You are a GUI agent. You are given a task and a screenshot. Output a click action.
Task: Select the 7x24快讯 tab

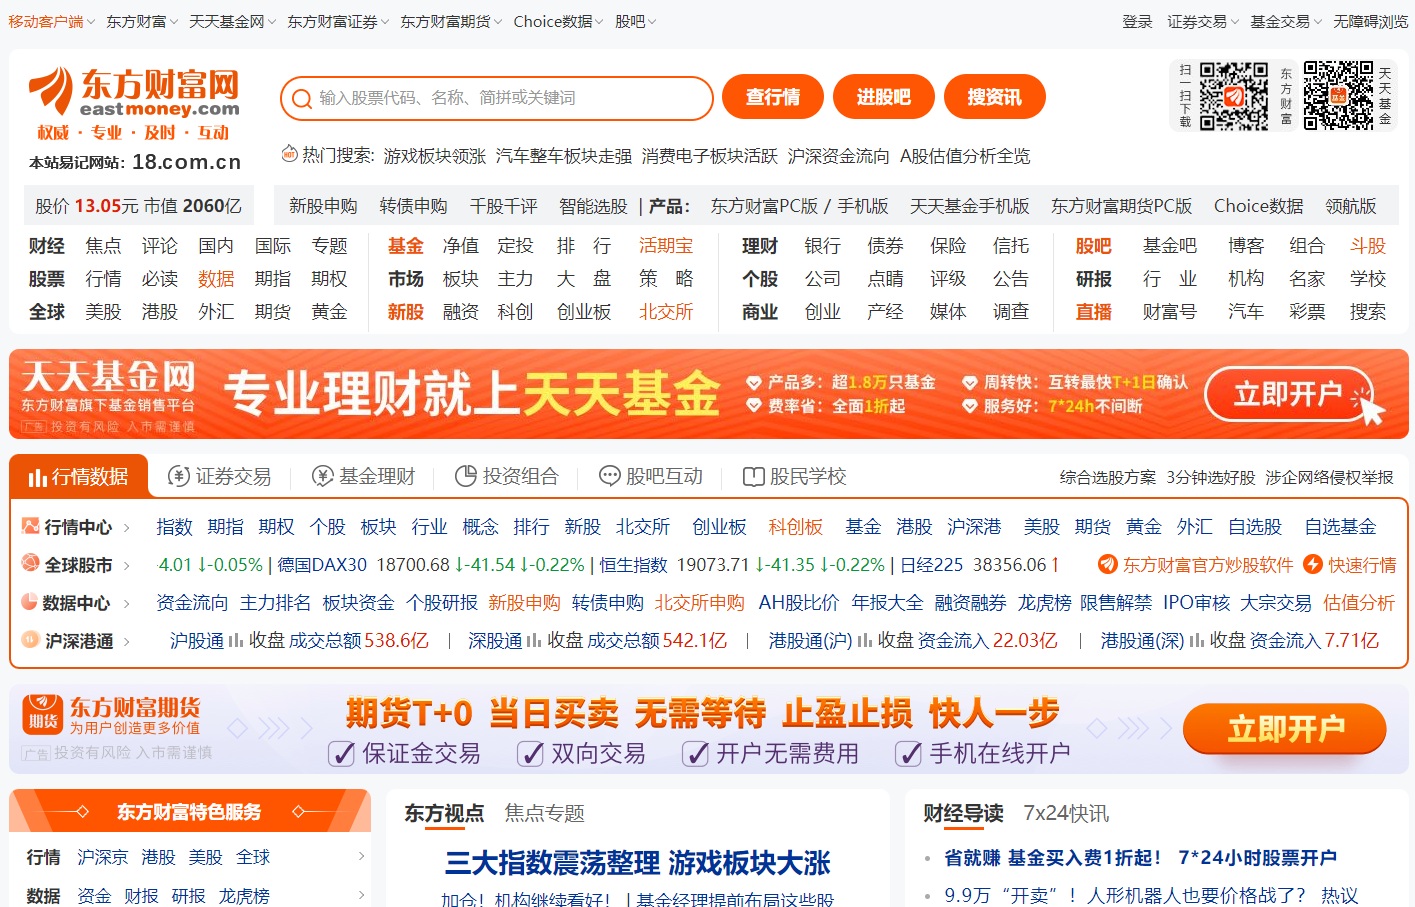pos(1066,813)
